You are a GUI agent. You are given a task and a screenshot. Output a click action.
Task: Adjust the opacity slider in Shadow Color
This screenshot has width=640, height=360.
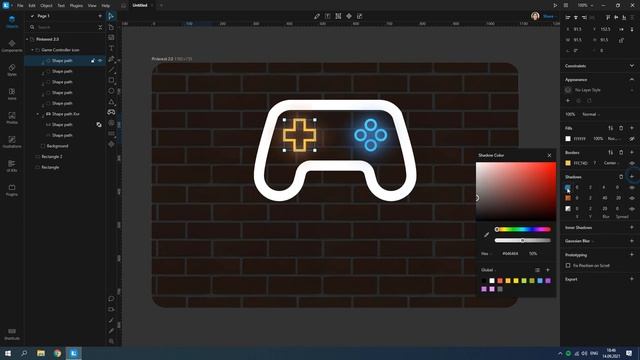click(523, 240)
